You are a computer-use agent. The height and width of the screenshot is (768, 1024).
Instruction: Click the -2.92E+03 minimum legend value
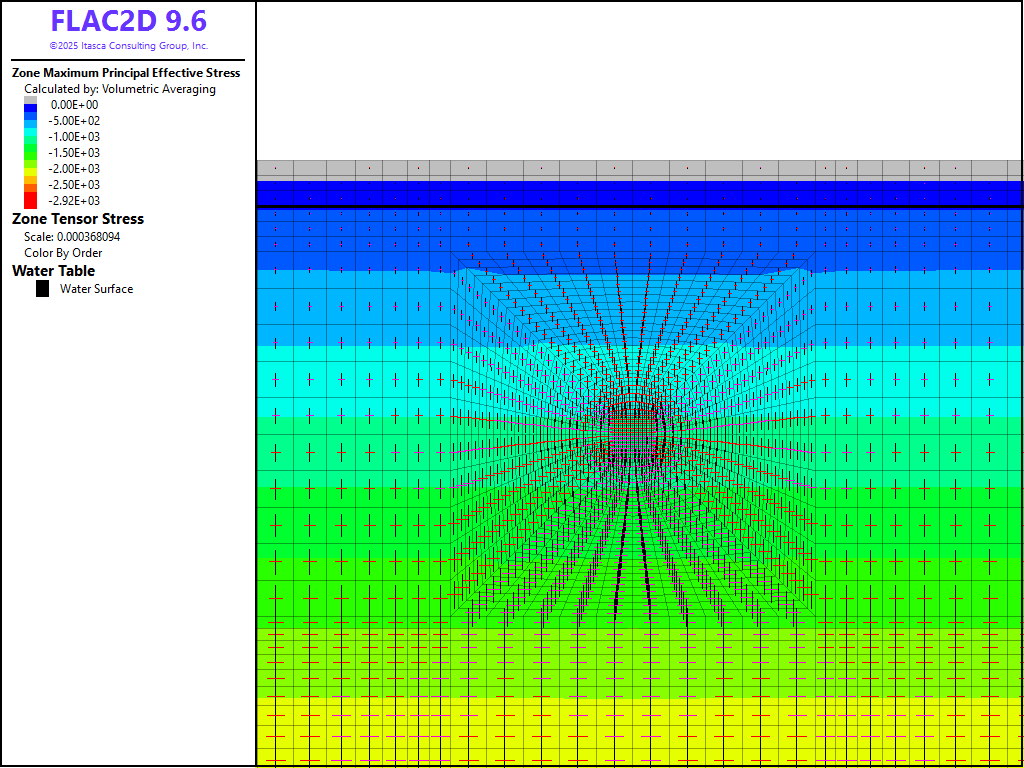pyautogui.click(x=74, y=201)
